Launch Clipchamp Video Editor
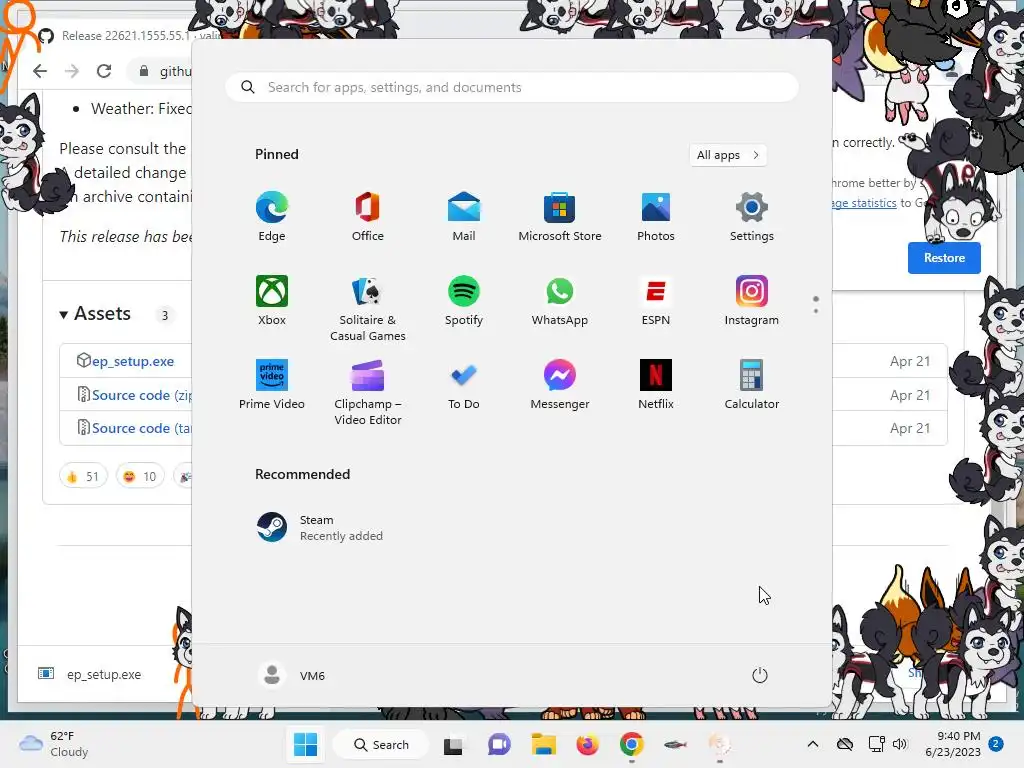 point(368,392)
